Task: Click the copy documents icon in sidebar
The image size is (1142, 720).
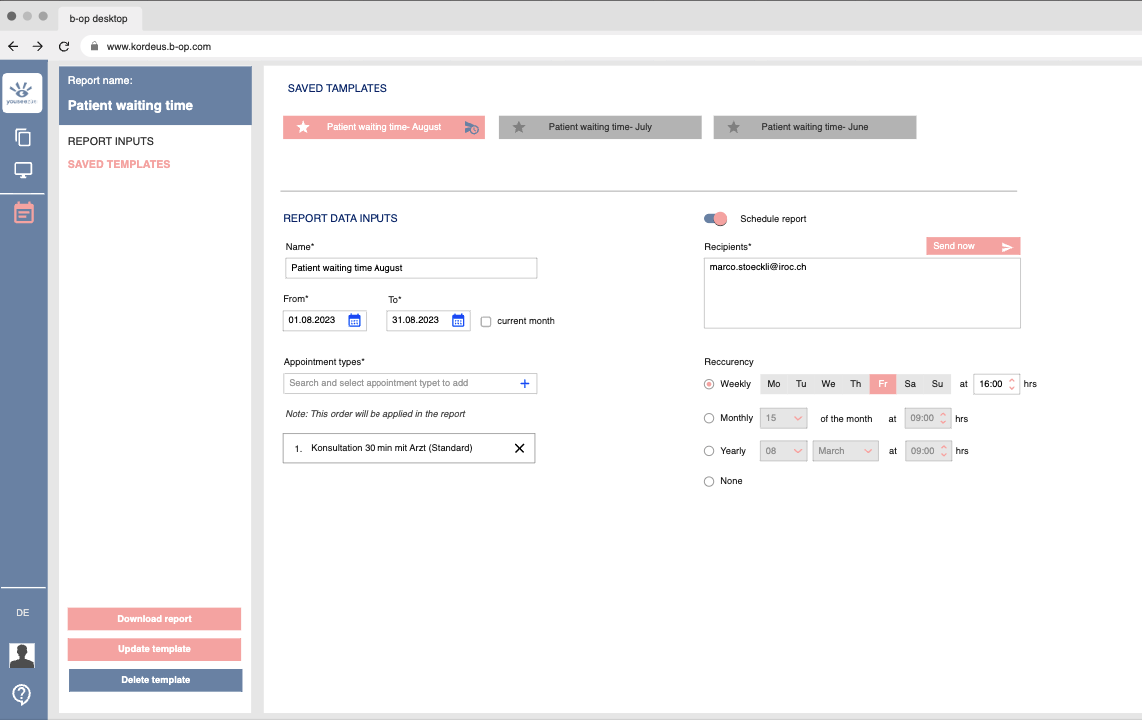Action: (x=23, y=138)
